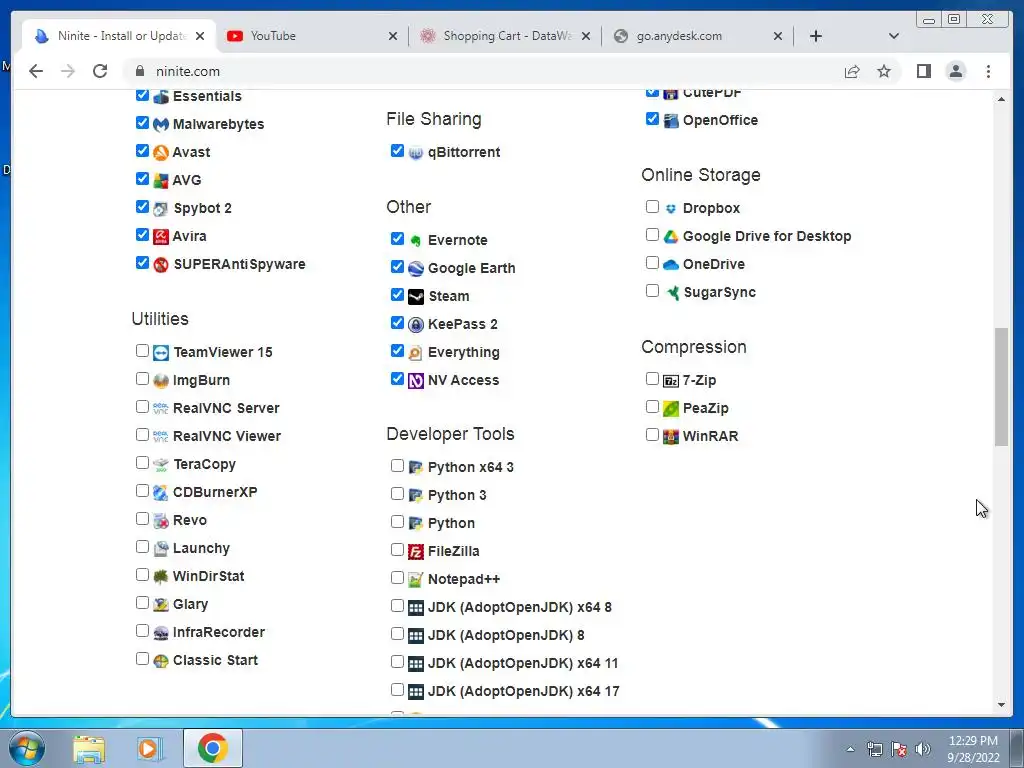Open Windows Explorer from the taskbar
This screenshot has height=768, width=1024.
89,748
